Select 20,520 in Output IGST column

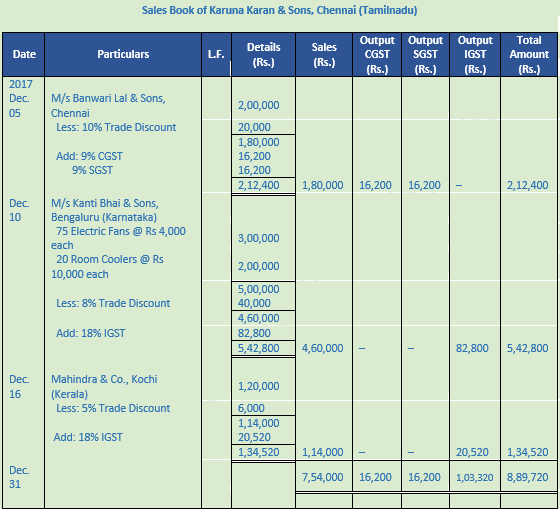pos(472,452)
